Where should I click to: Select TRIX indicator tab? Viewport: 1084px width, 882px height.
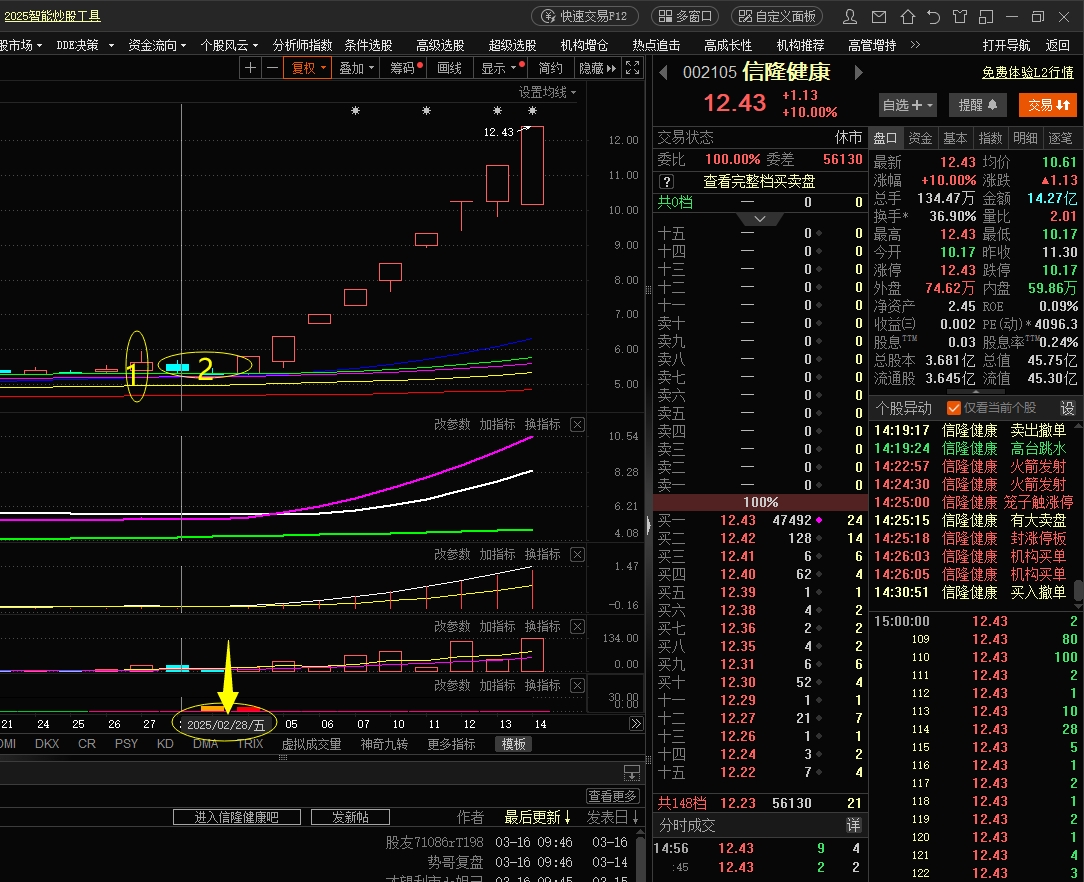[x=250, y=744]
